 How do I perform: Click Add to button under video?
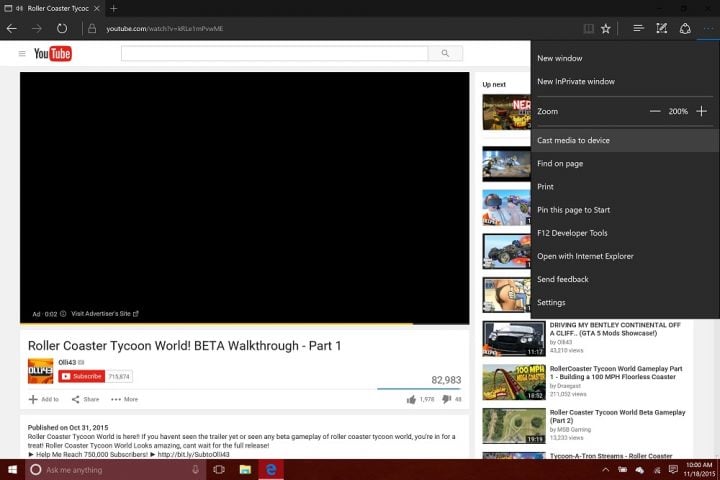click(44, 399)
